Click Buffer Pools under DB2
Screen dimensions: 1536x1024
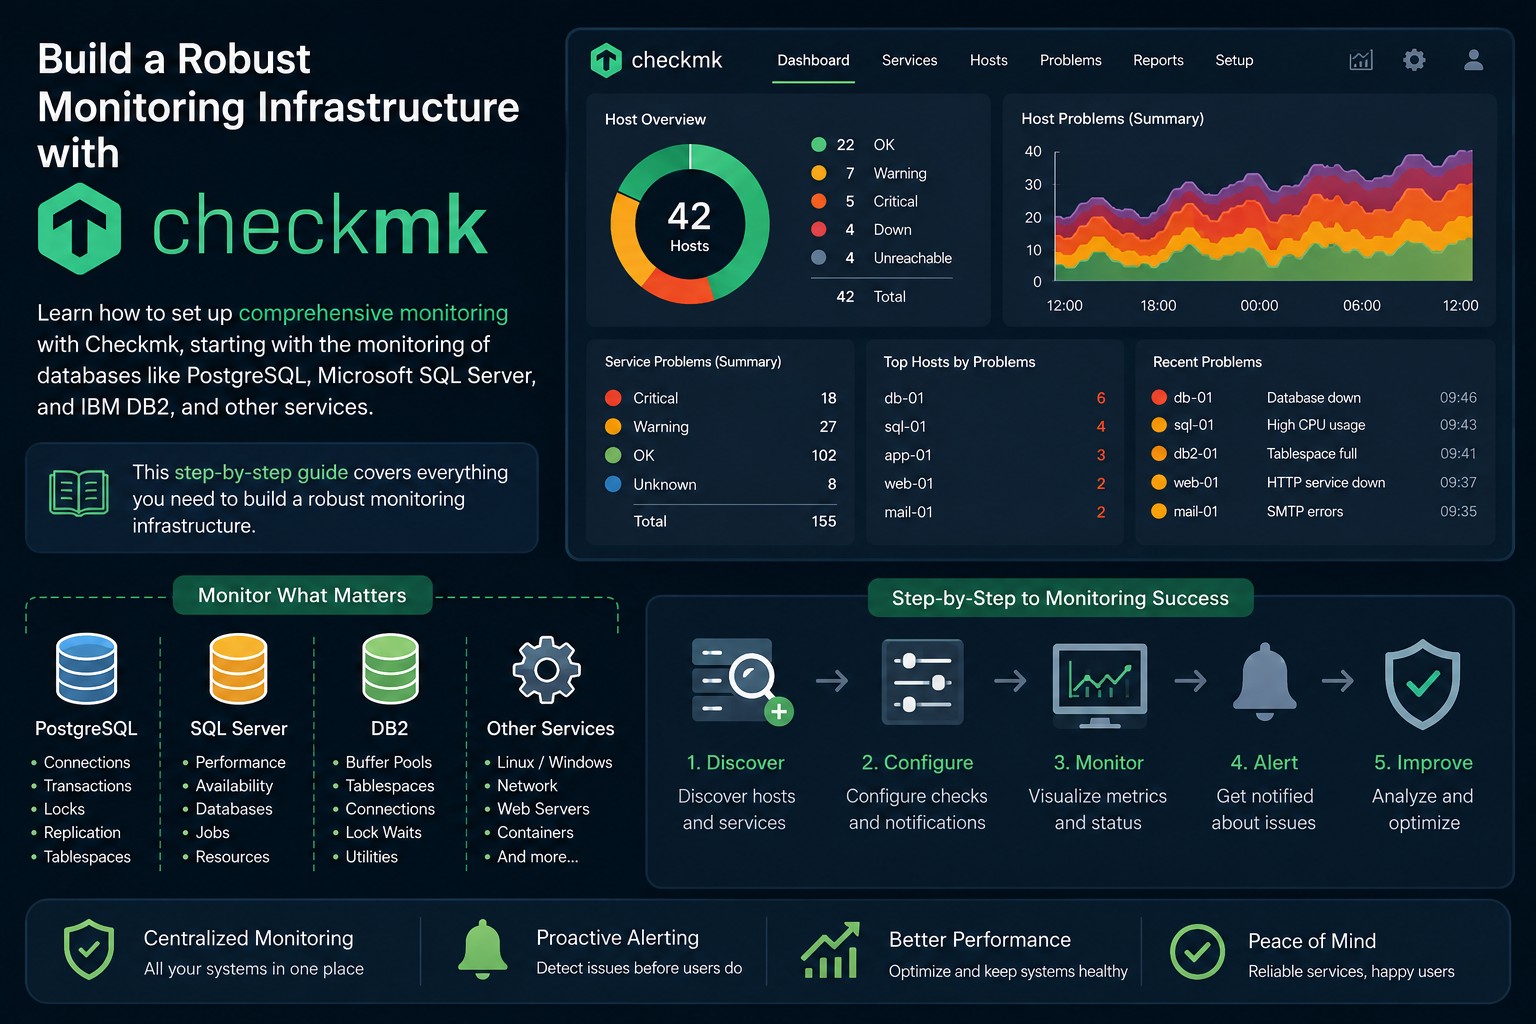click(388, 763)
